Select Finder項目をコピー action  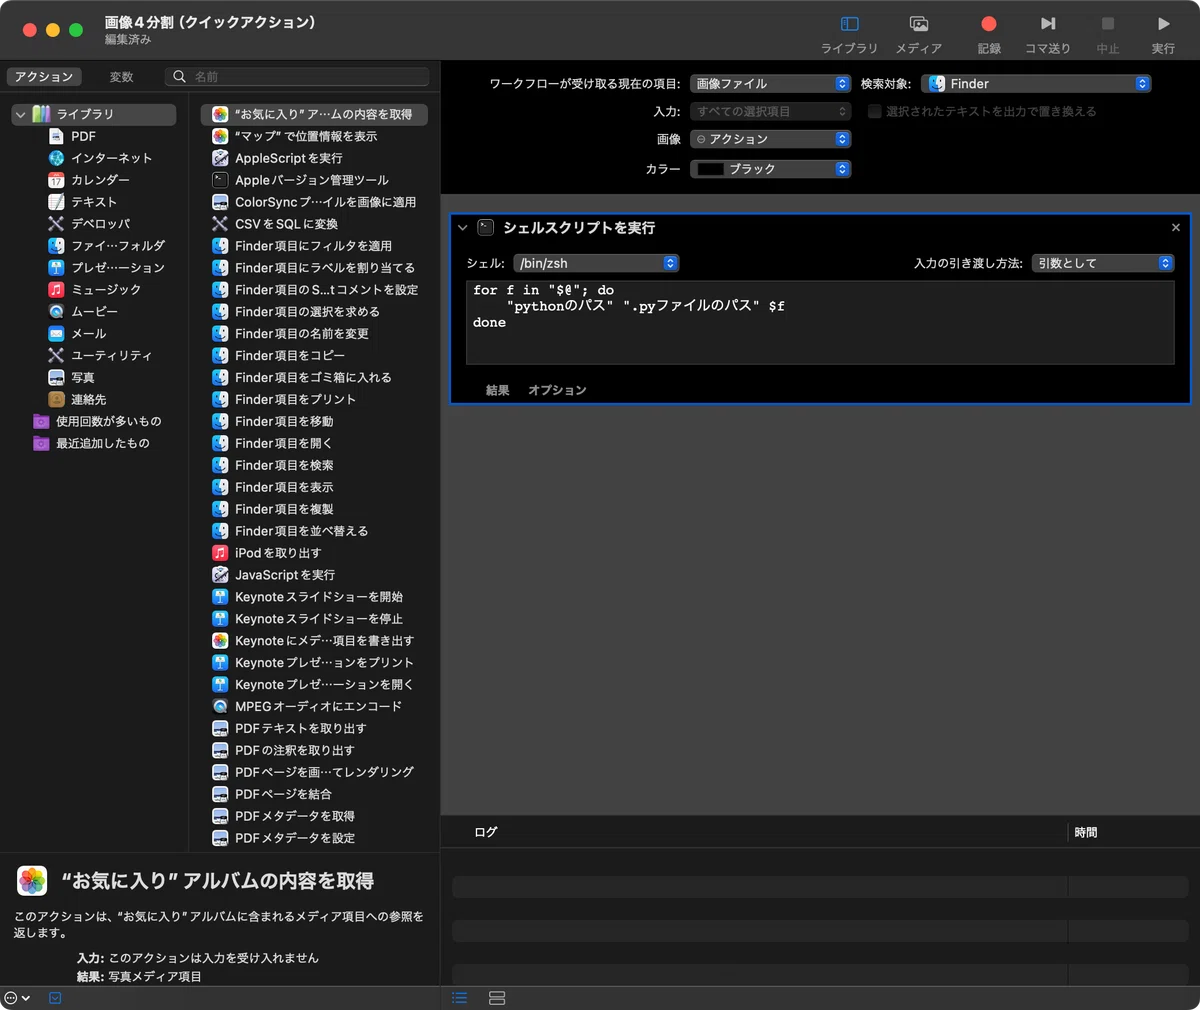pyautogui.click(x=314, y=356)
